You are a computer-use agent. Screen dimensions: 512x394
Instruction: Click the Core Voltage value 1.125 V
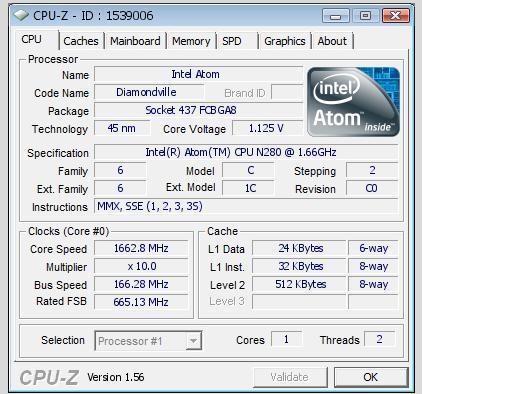click(x=267, y=128)
